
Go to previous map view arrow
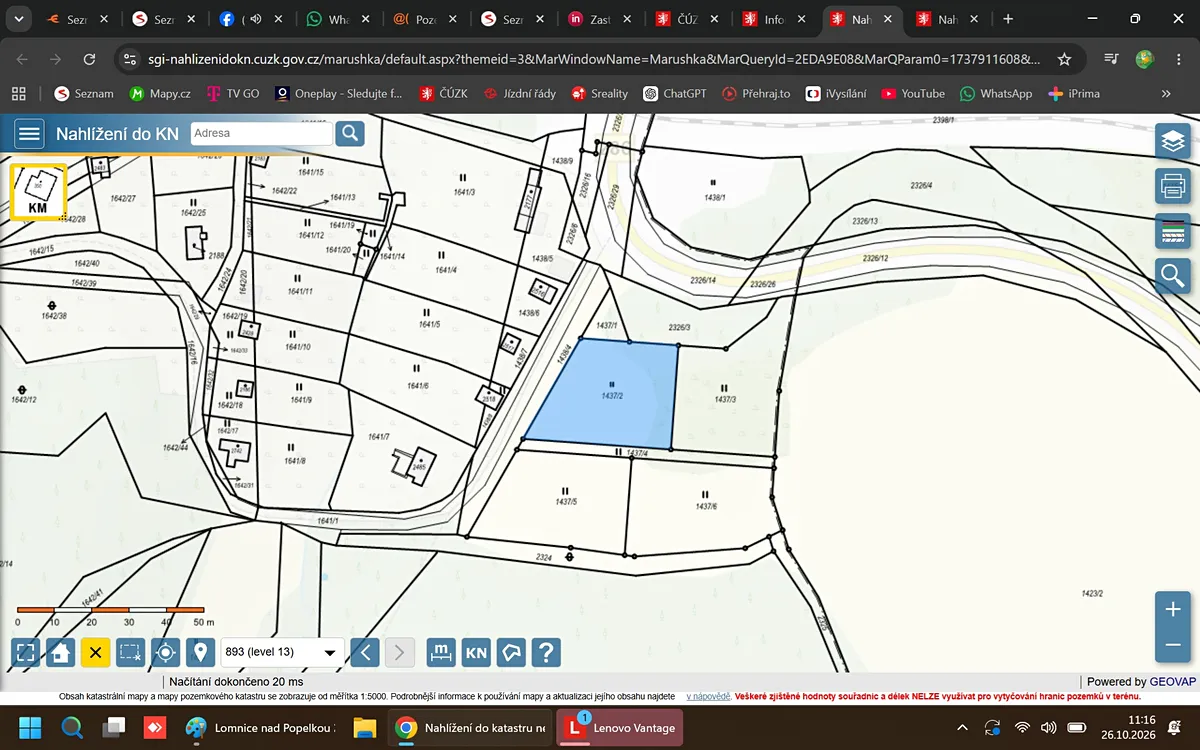(x=365, y=653)
